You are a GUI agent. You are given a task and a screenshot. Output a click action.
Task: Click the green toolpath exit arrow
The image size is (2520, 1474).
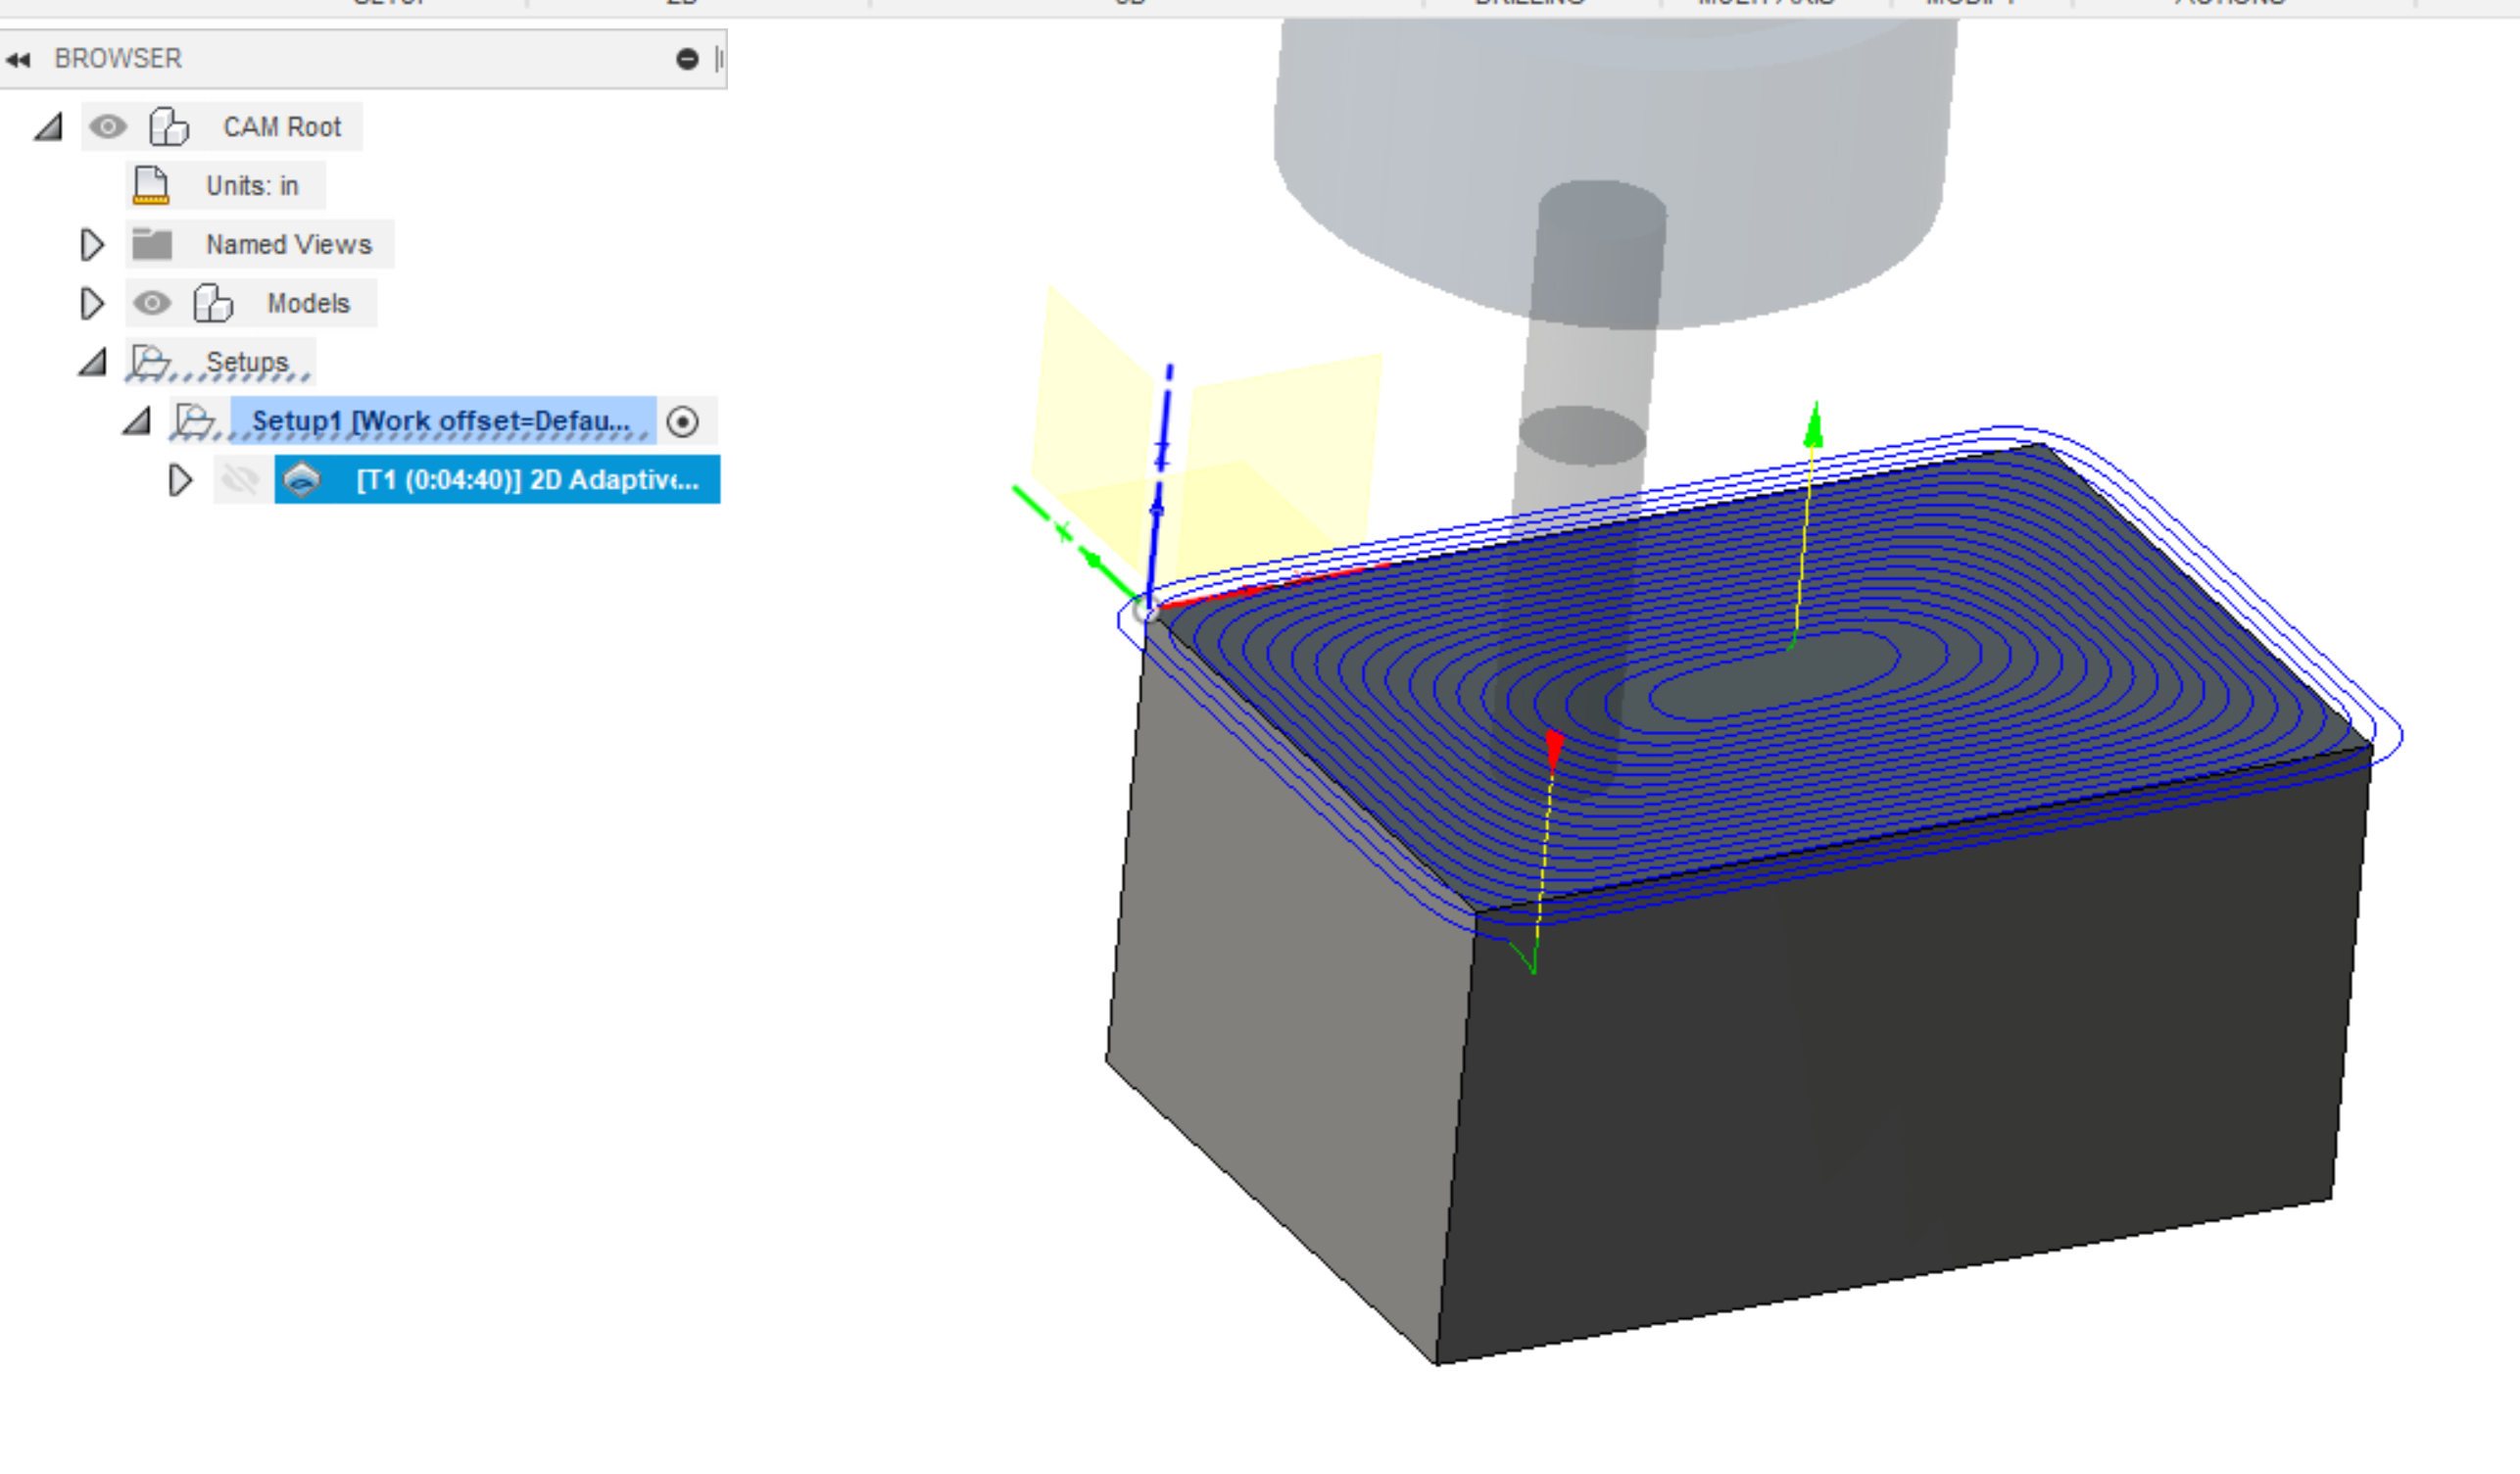pos(1814,425)
